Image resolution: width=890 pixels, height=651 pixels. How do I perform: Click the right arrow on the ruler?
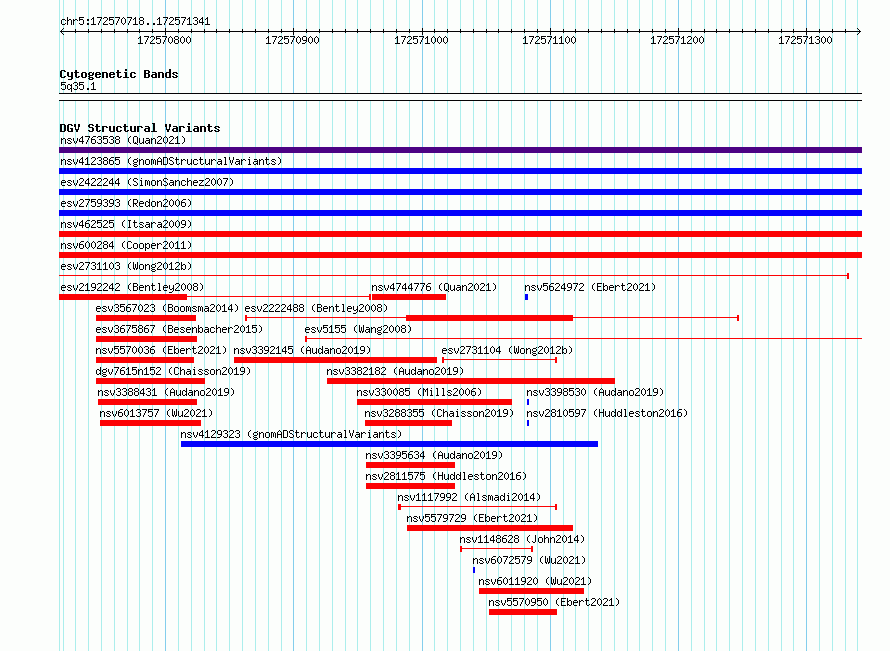coord(858,31)
